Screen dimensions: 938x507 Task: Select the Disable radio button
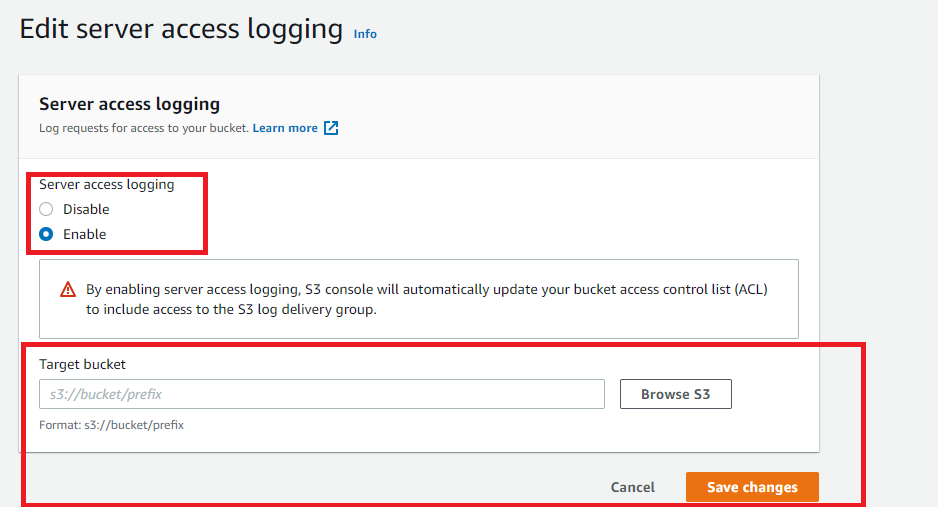(46, 209)
